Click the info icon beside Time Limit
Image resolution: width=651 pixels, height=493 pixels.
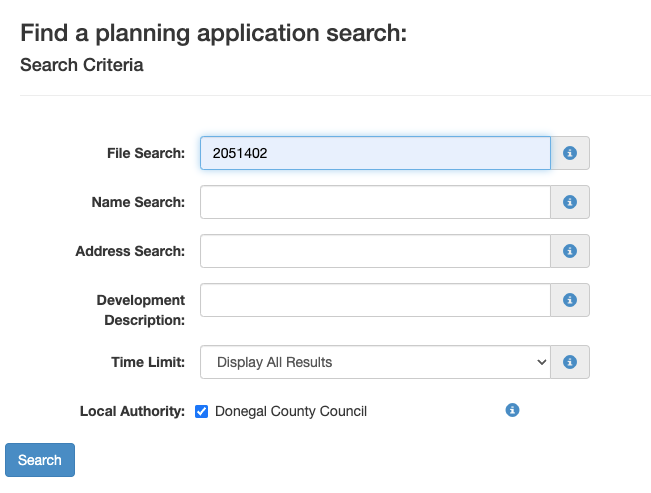pyautogui.click(x=570, y=362)
